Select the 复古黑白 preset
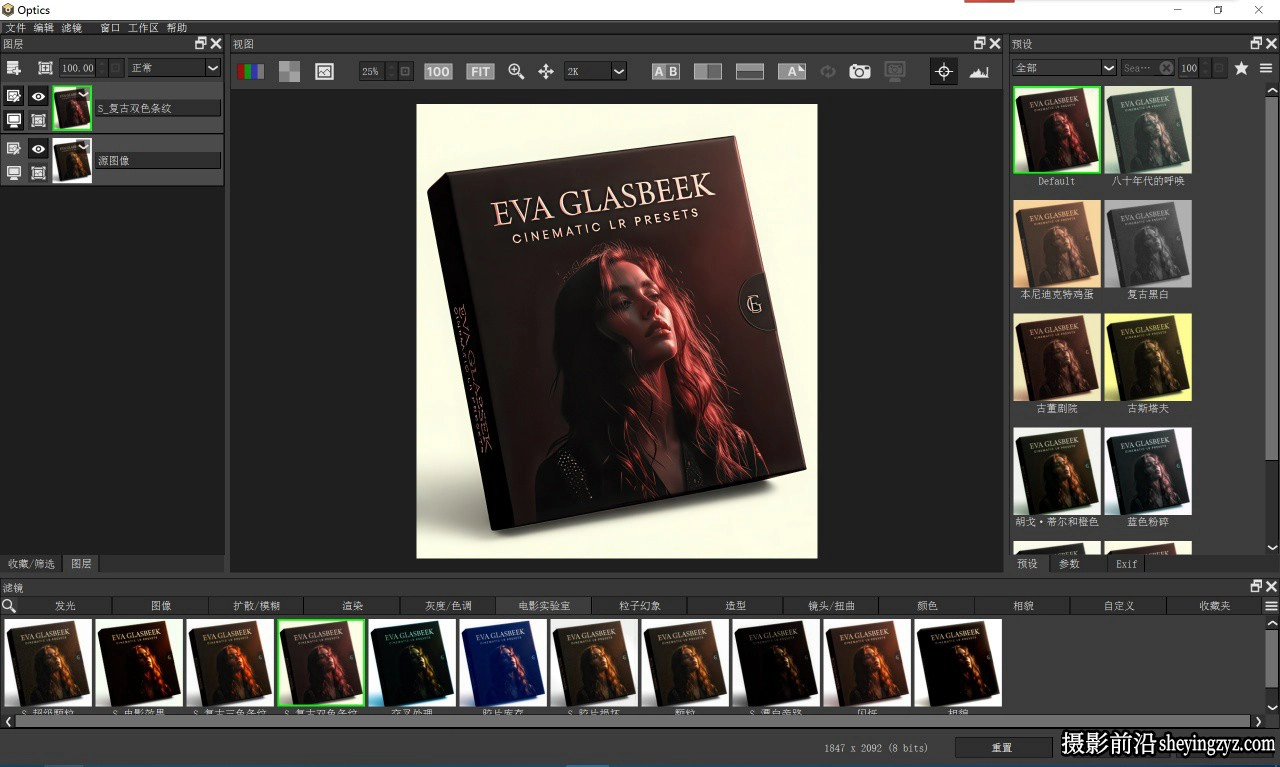 (x=1148, y=251)
